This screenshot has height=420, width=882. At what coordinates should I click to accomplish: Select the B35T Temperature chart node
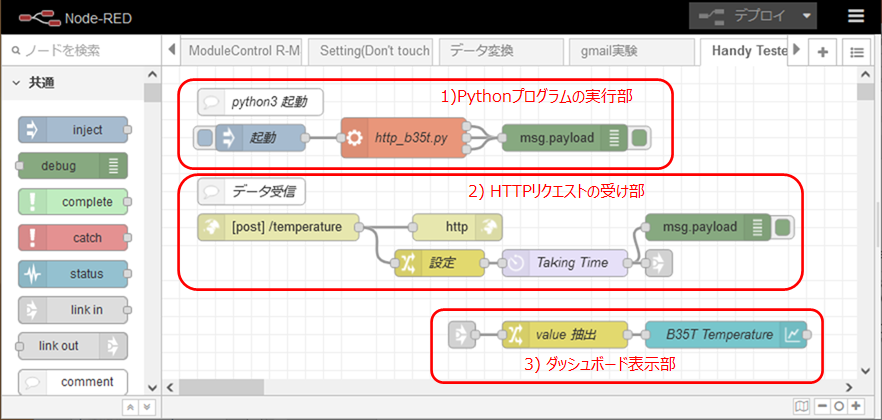[722, 334]
